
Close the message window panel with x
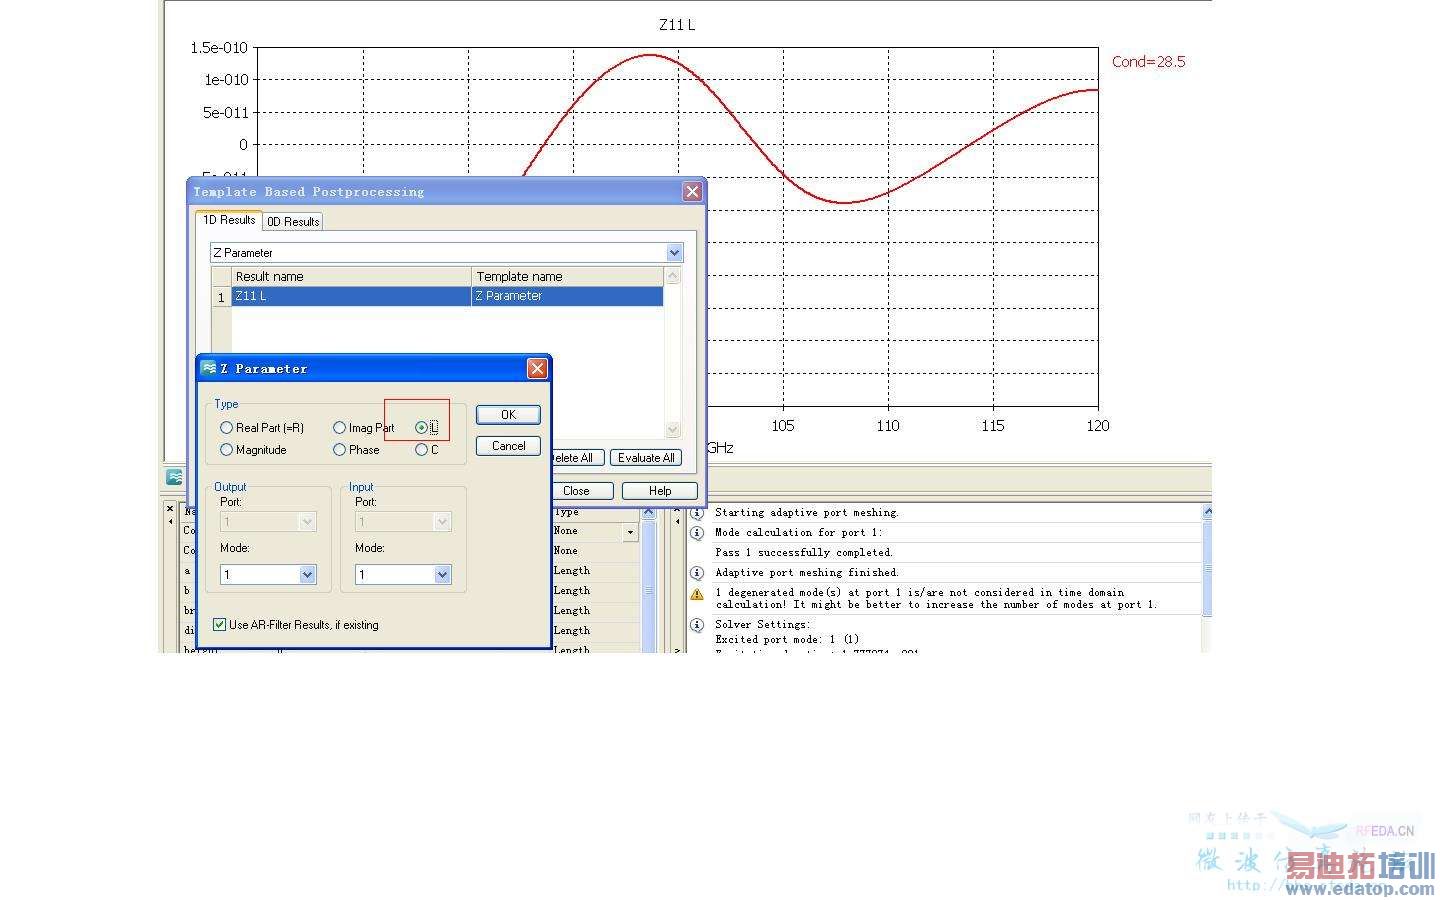click(677, 508)
